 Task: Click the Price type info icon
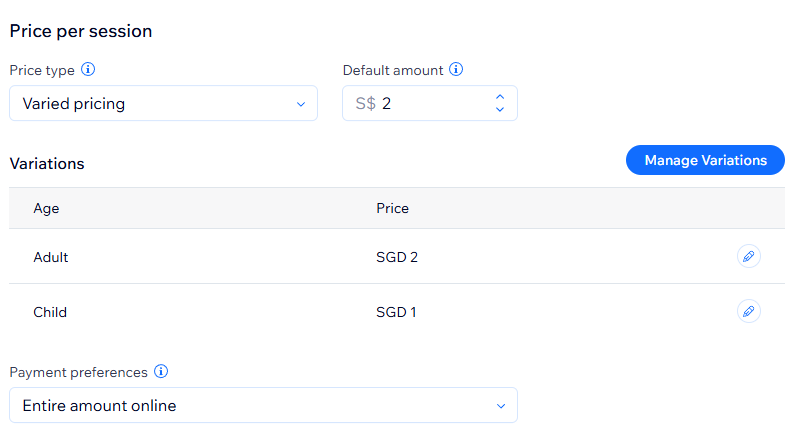(88, 70)
